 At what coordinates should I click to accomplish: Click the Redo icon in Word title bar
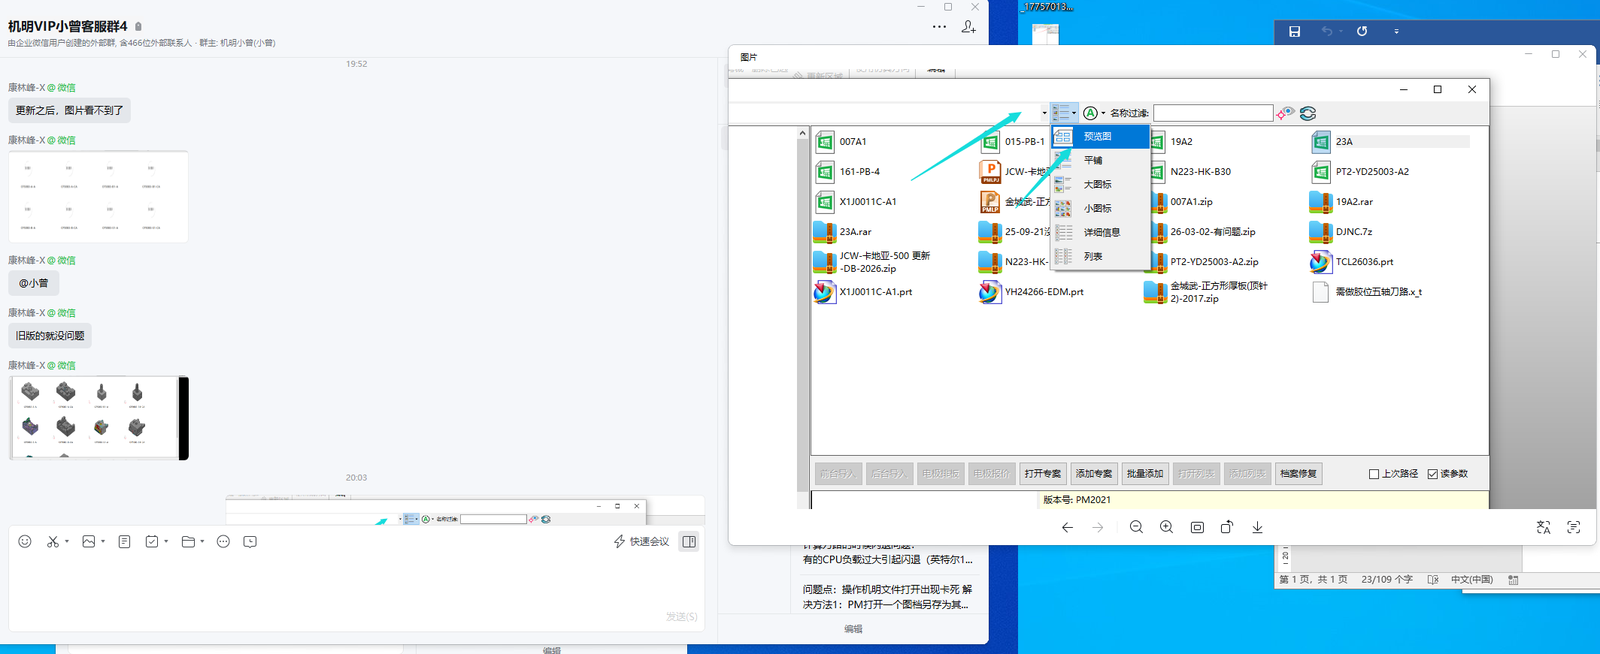tap(1362, 31)
